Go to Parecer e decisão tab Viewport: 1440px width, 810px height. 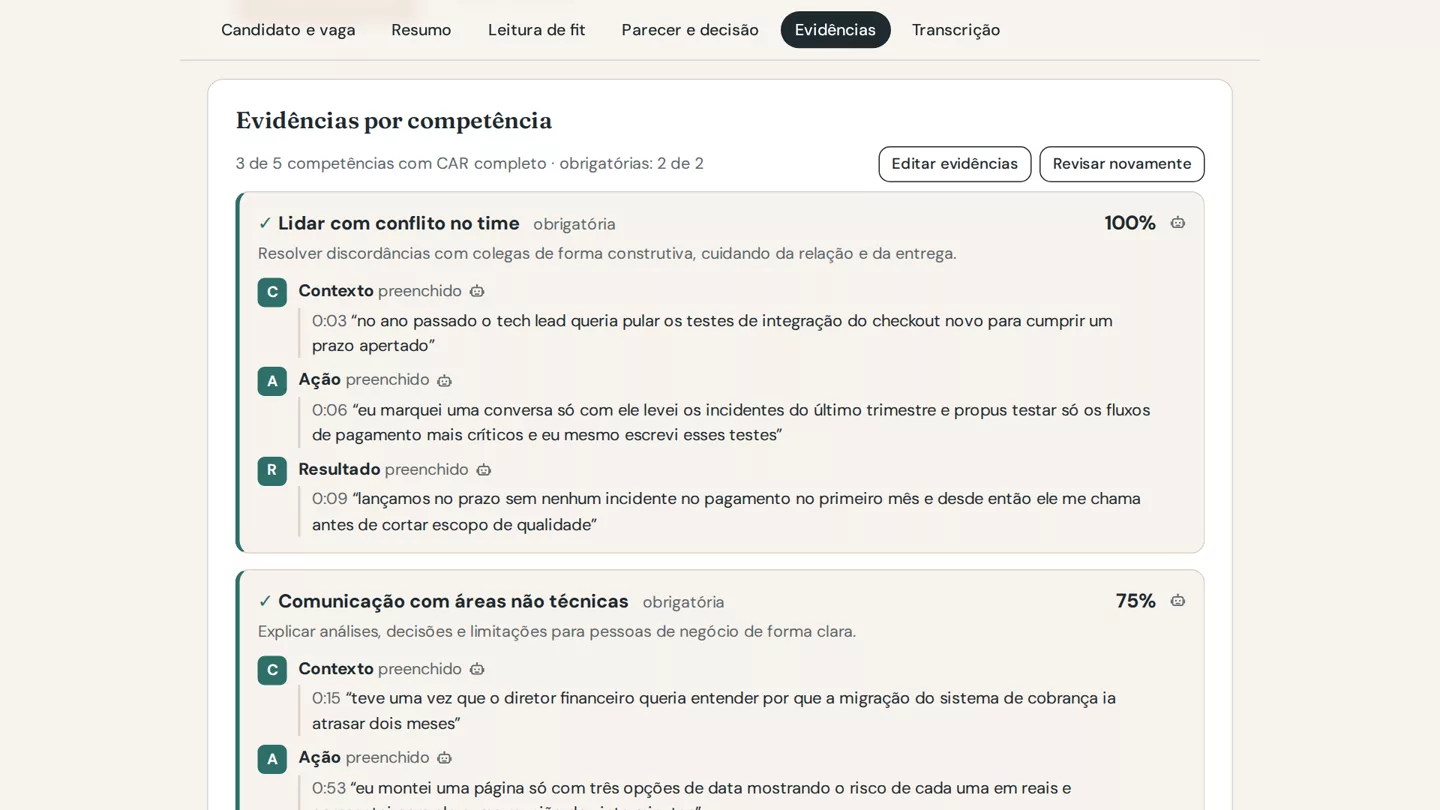pyautogui.click(x=690, y=30)
